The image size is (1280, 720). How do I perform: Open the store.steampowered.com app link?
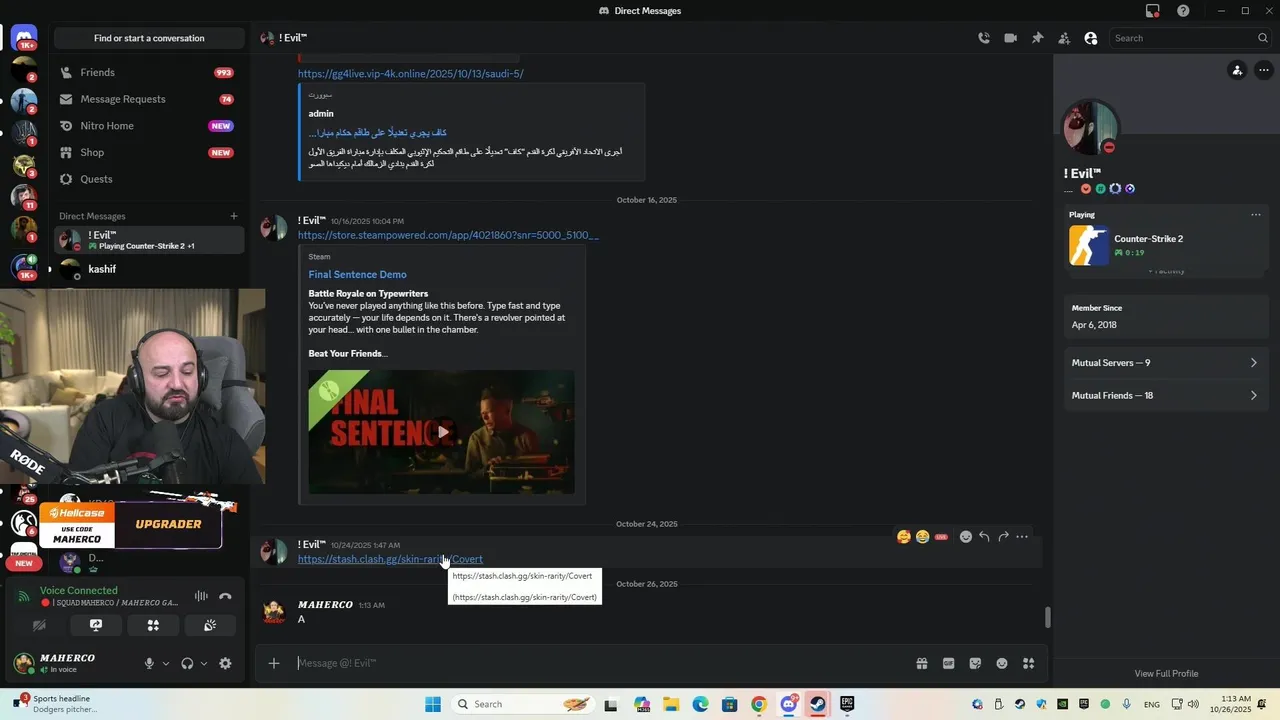pyautogui.click(x=448, y=235)
